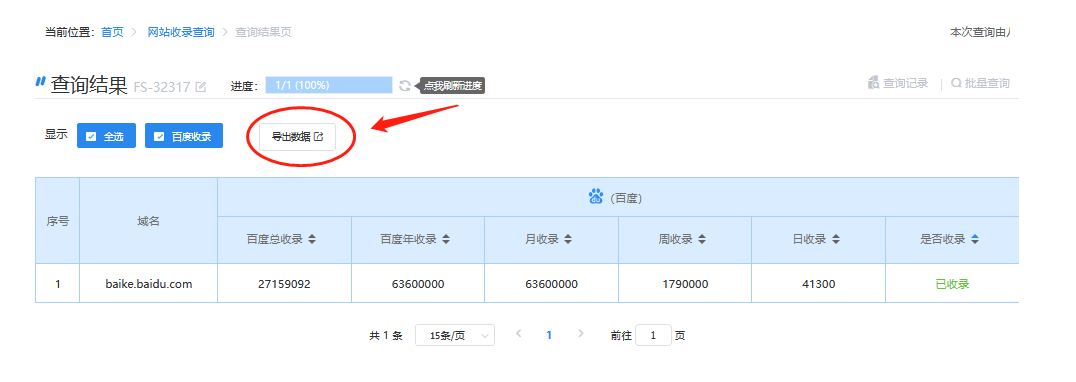The image size is (1076, 382).
Task: Select page number 1 in pagination
Action: [549, 335]
